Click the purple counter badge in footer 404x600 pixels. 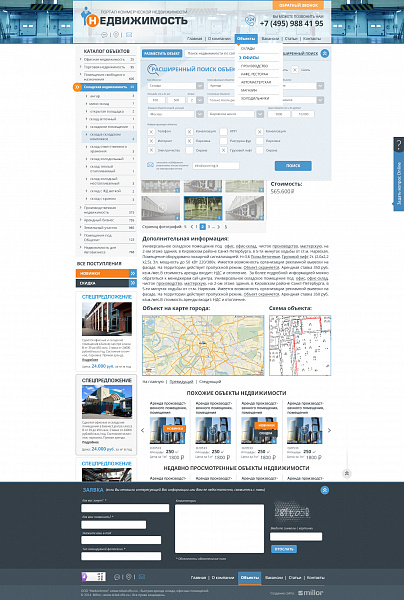click(93, 577)
